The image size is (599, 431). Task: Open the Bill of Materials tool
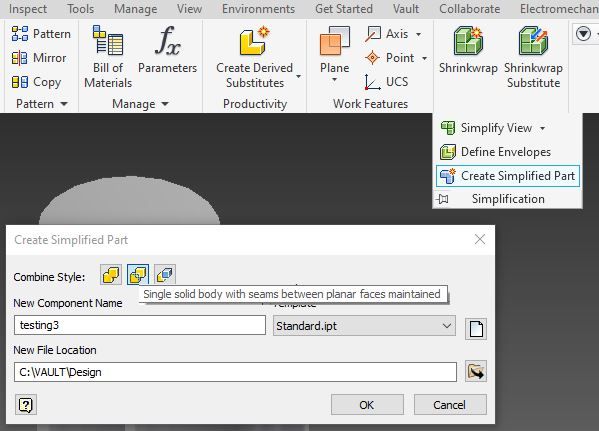click(x=108, y=57)
